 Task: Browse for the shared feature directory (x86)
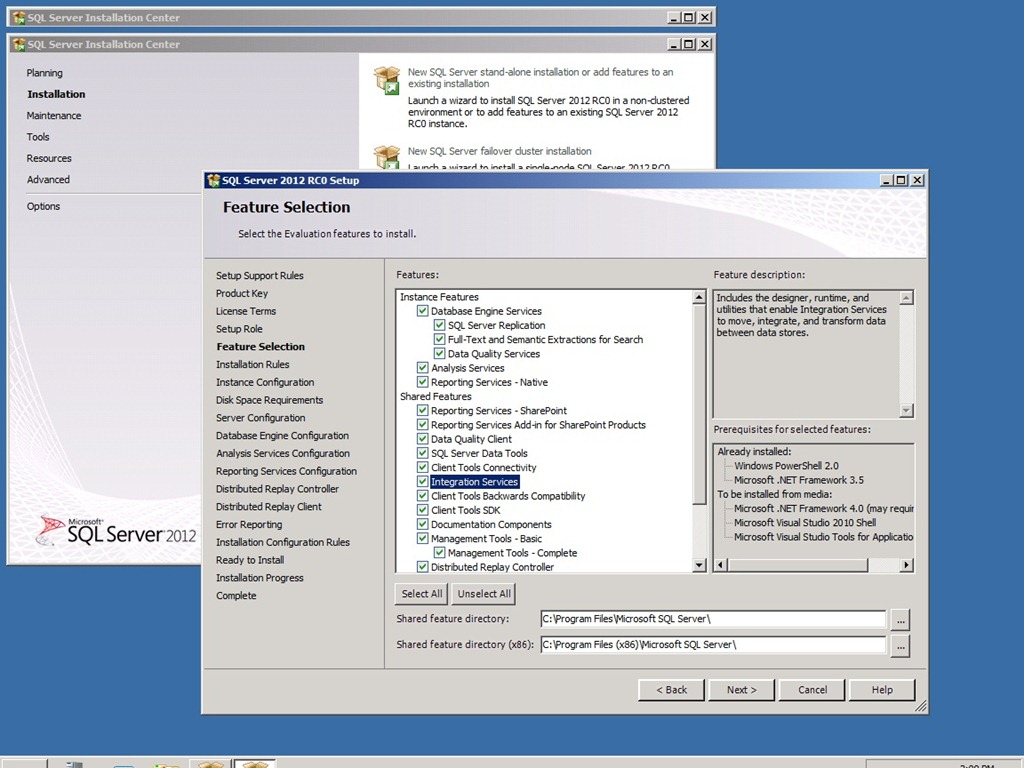tap(900, 646)
